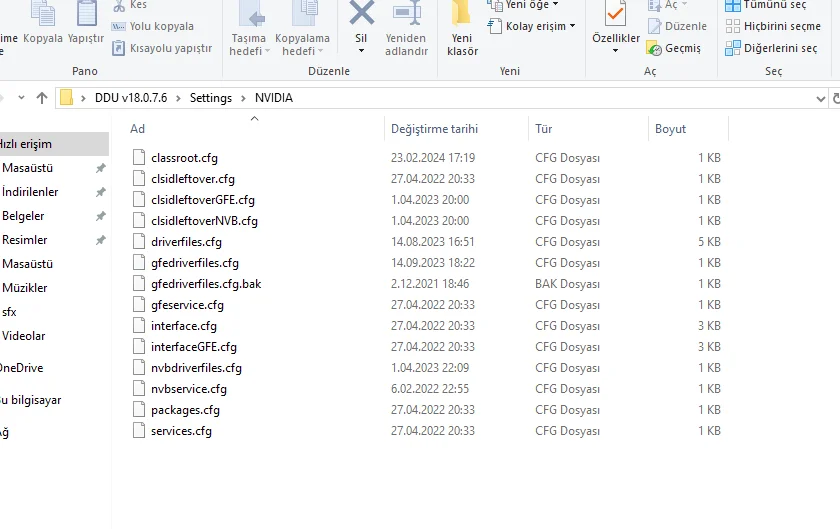The height and width of the screenshot is (529, 840).
Task: Click NVIDIA in the address path
Action: tap(274, 98)
